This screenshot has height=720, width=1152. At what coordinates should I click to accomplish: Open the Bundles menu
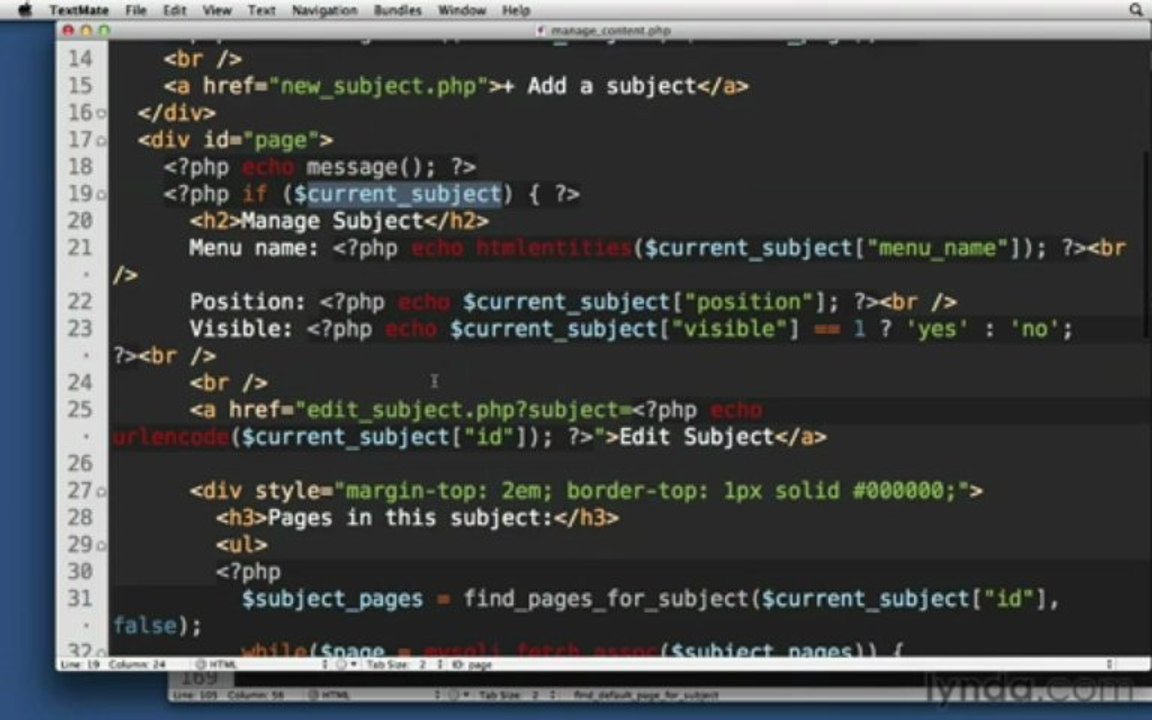tap(397, 10)
